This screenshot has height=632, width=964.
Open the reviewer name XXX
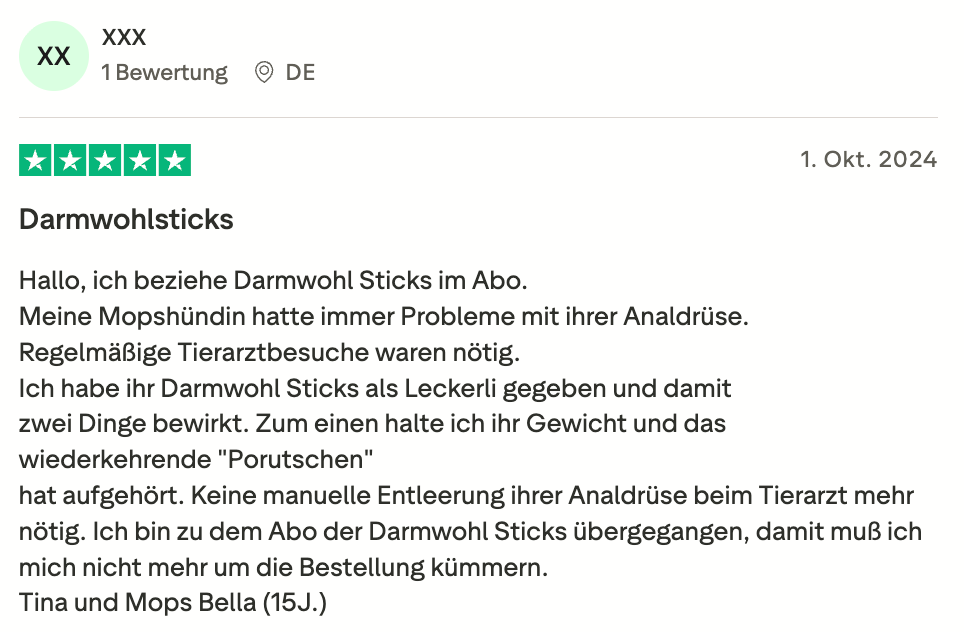click(x=124, y=38)
